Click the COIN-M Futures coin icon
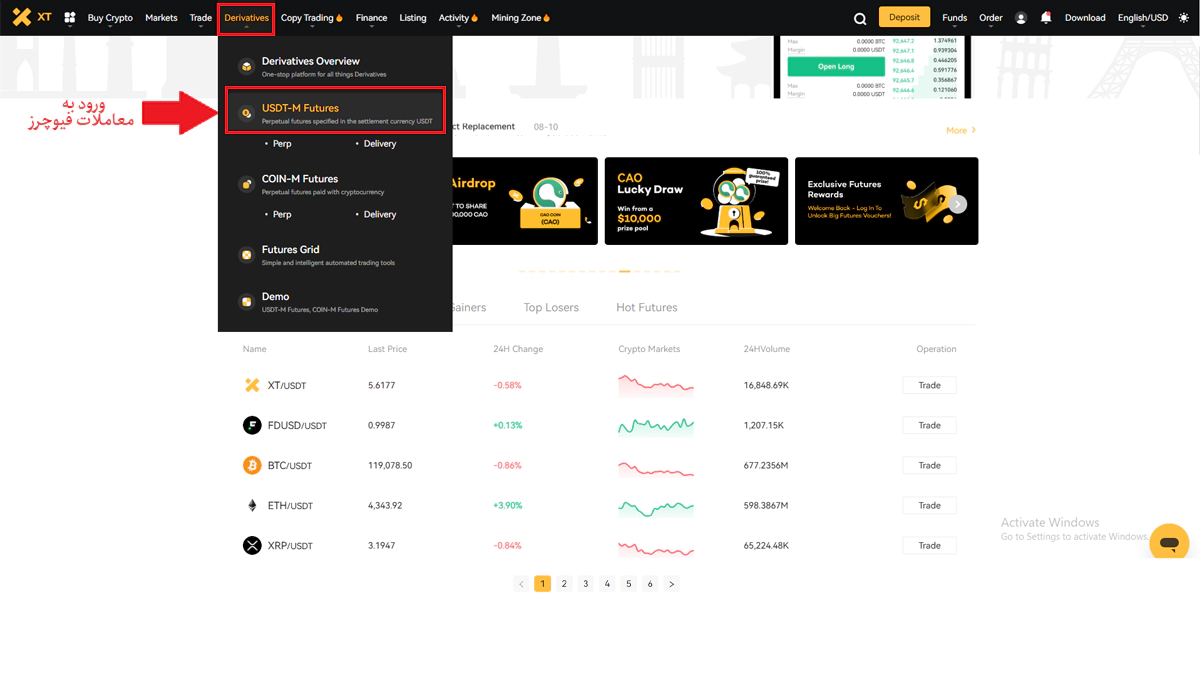Viewport: 1200px width, 675px height. click(x=246, y=184)
